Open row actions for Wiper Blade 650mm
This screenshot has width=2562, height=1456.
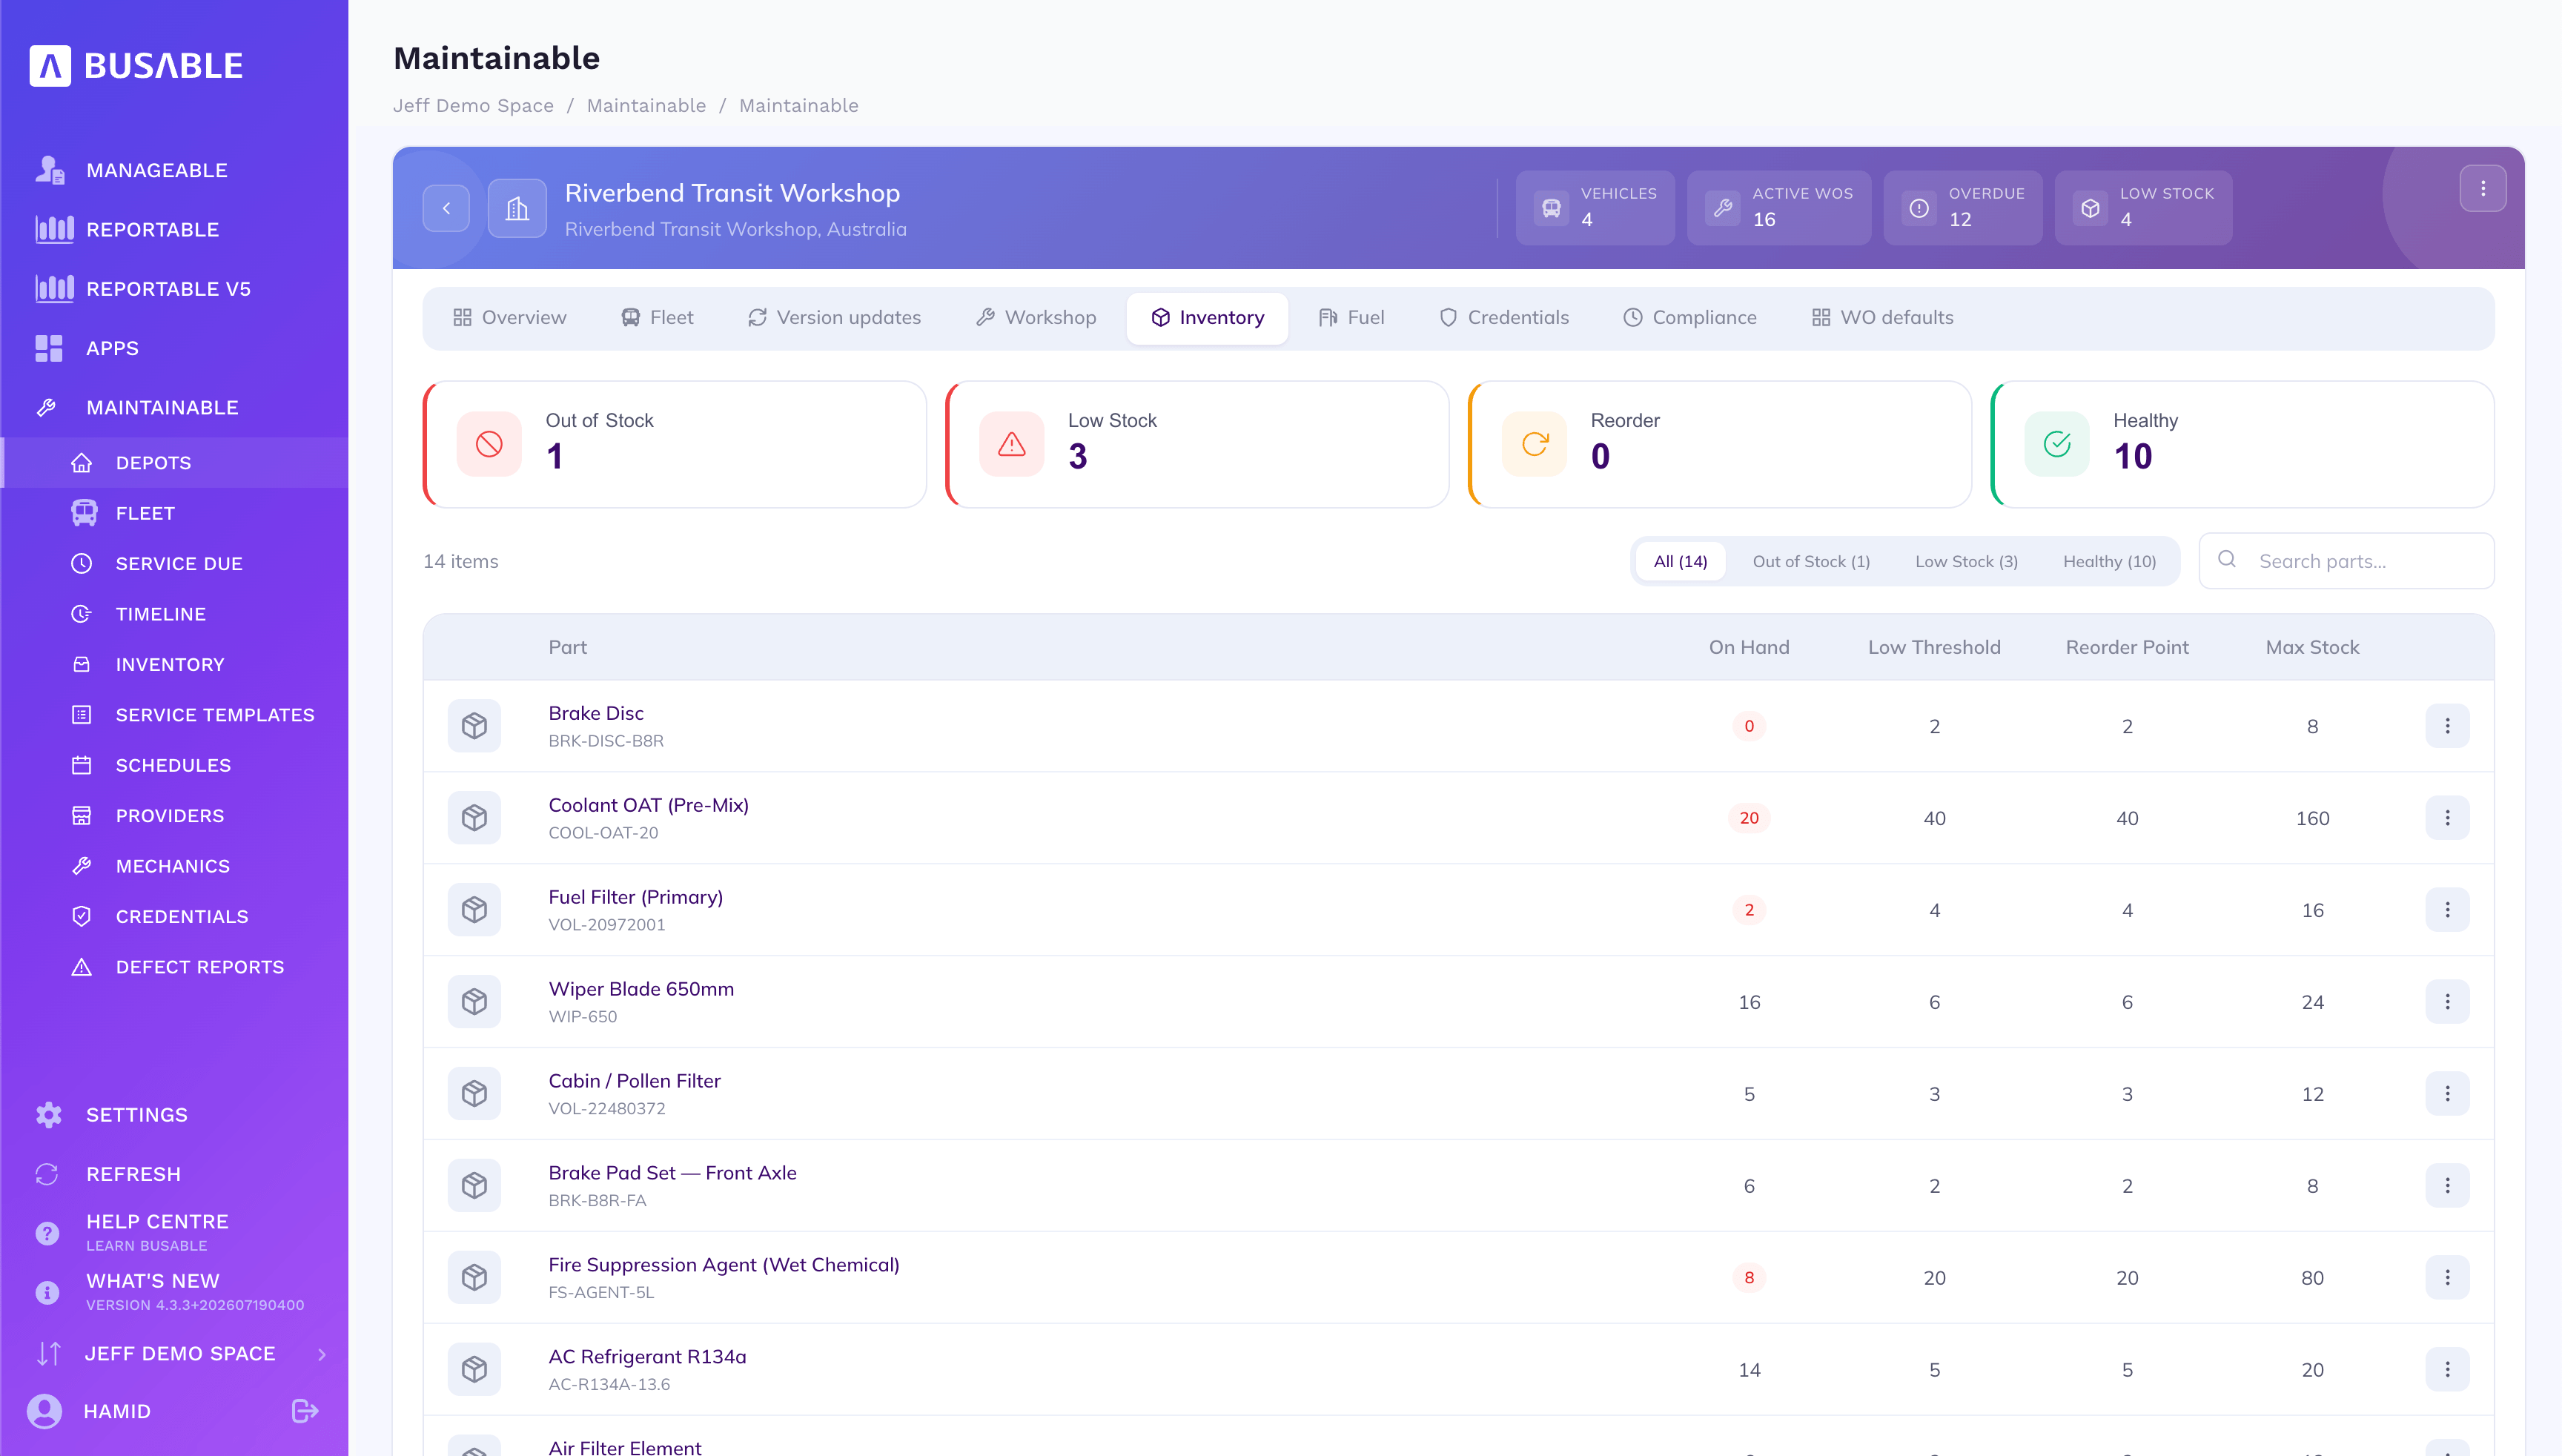2447,1002
